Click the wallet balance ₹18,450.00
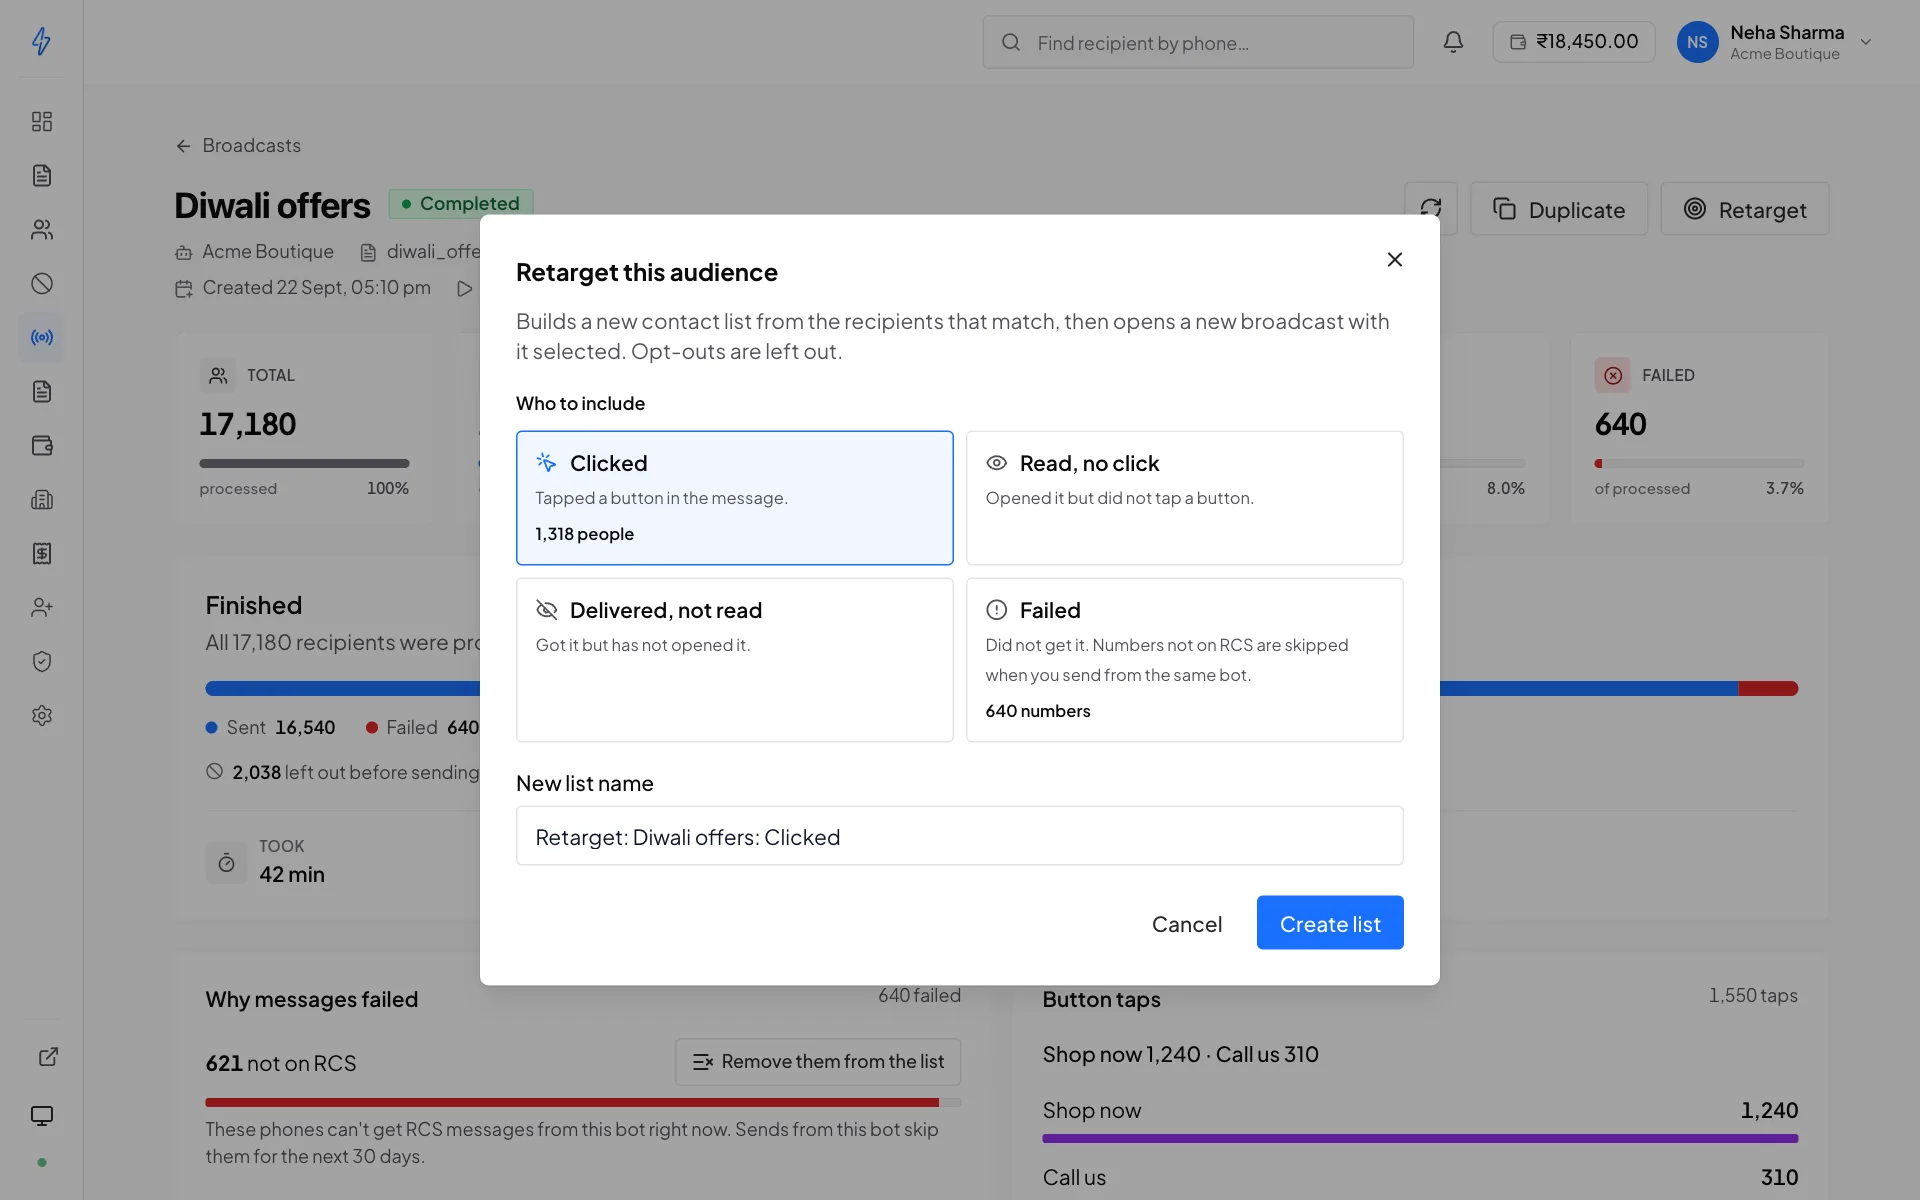 pos(1574,42)
